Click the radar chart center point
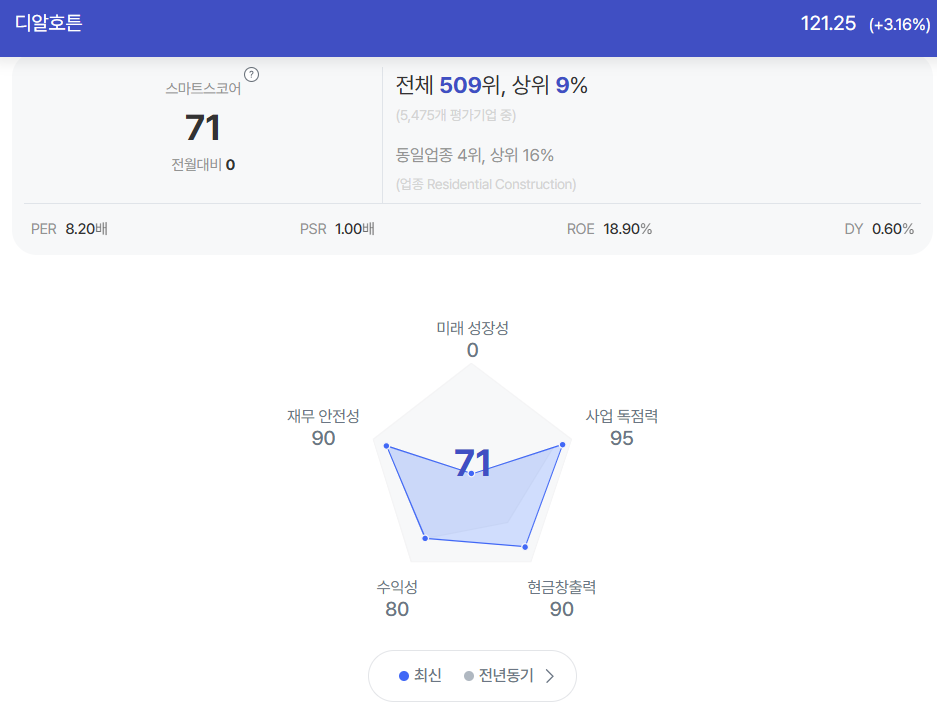 click(471, 473)
